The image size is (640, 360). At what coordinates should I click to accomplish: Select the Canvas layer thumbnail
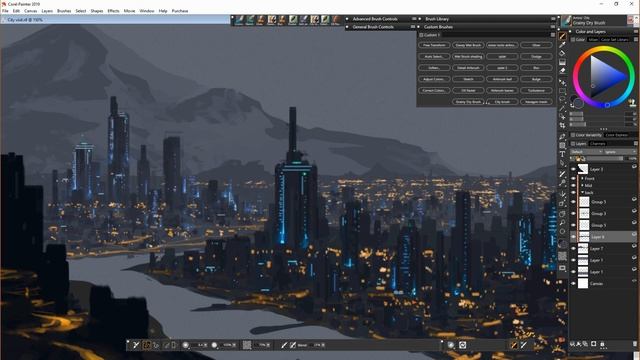[x=584, y=284]
